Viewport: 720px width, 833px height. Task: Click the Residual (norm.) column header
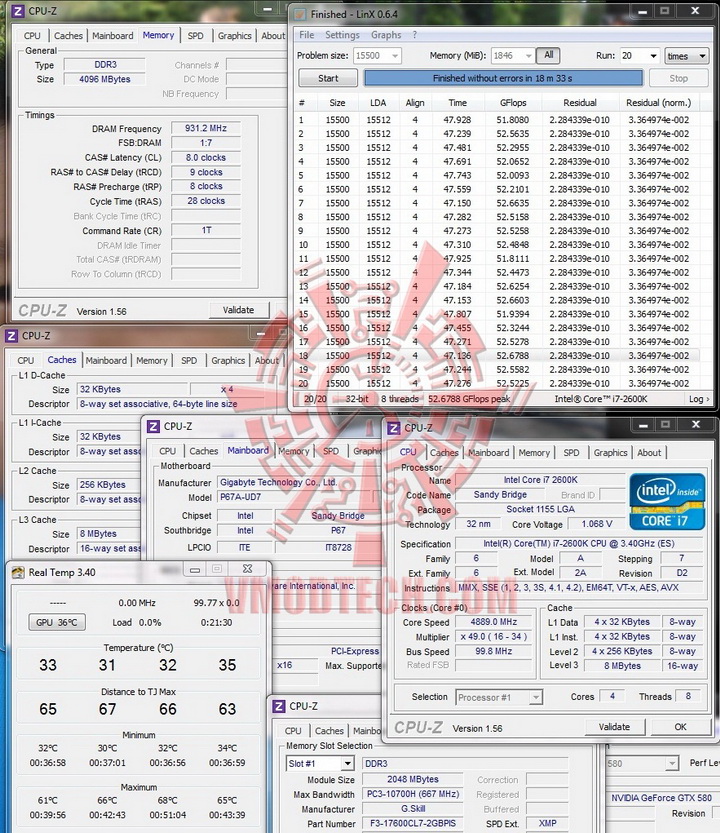658,103
